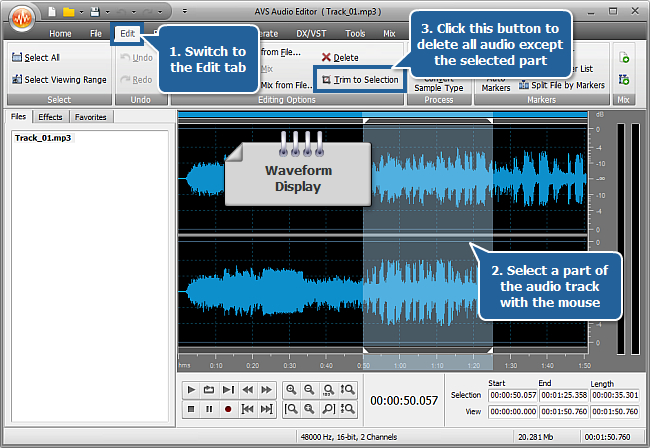Open the Edit ribbon tab
This screenshot has width=650, height=448.
click(127, 34)
